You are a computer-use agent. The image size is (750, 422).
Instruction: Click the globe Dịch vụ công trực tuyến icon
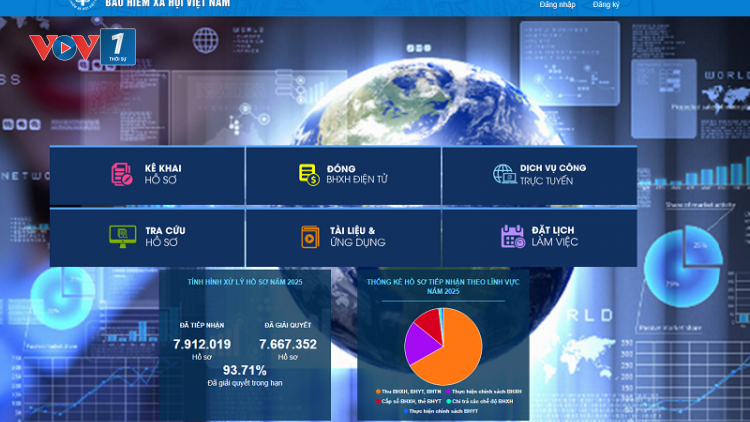pyautogui.click(x=504, y=174)
